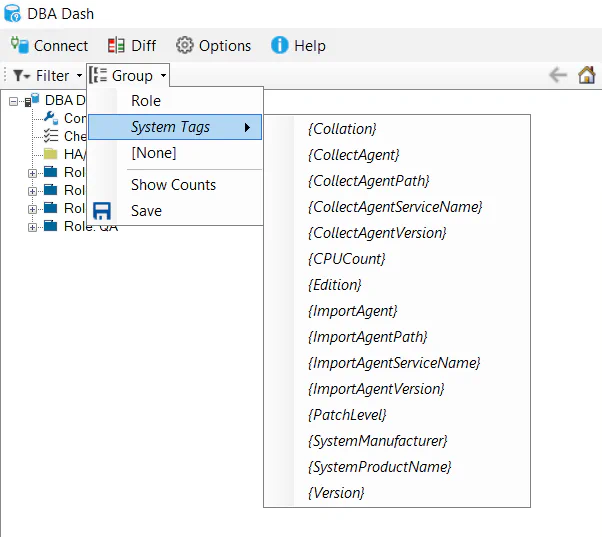Image resolution: width=602 pixels, height=537 pixels.
Task: Click the blue Help info icon
Action: click(280, 46)
